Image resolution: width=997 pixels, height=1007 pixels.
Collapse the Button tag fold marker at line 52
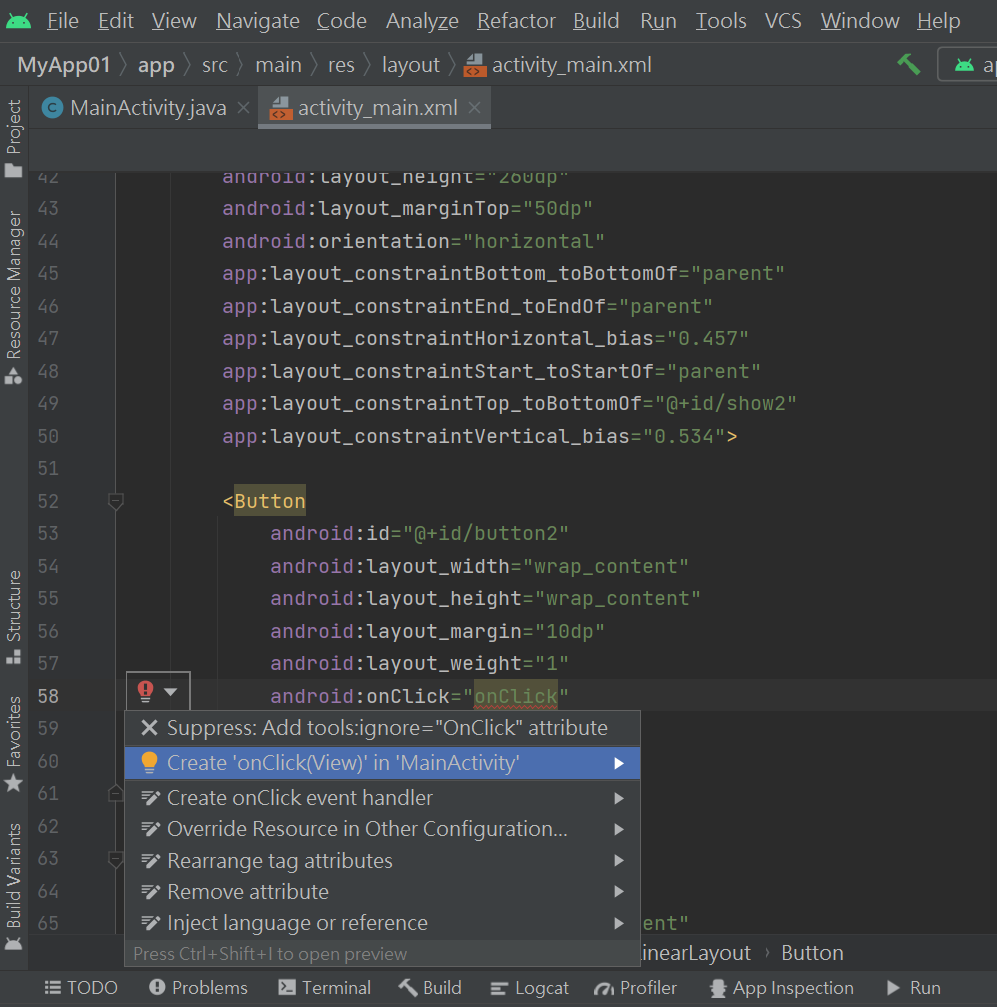(116, 501)
